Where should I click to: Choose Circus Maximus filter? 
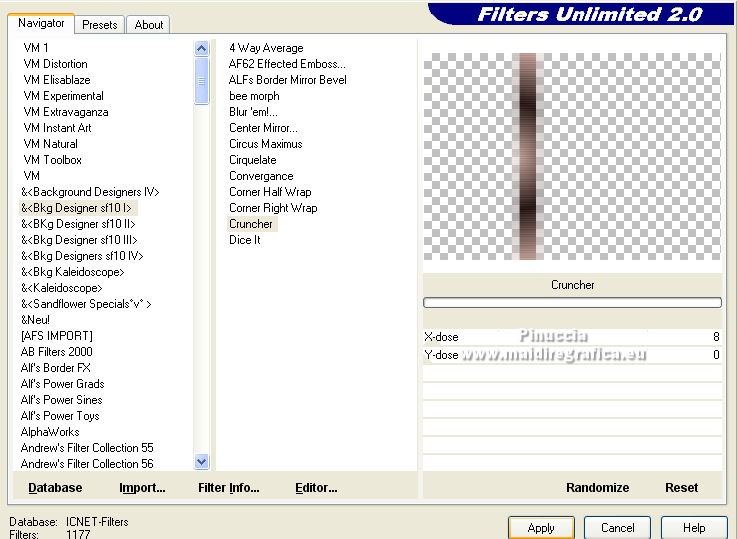266,143
